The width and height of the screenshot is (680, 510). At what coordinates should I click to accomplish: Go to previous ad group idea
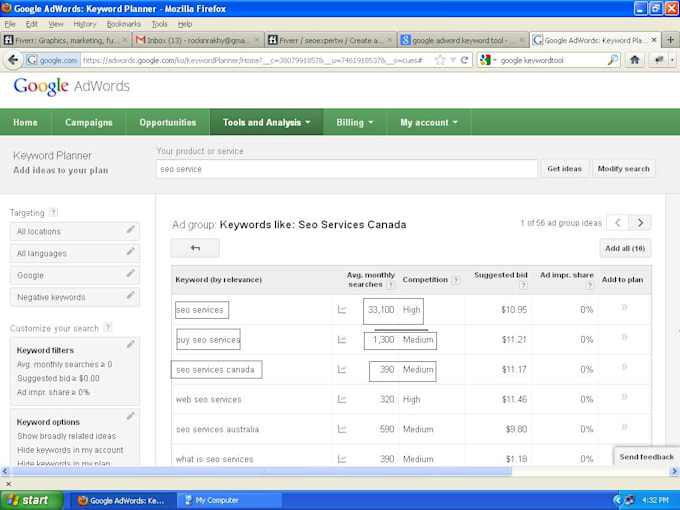pos(618,222)
